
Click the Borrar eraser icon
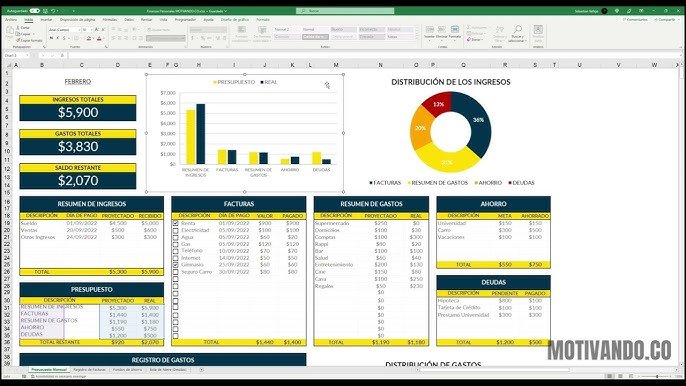click(468, 39)
